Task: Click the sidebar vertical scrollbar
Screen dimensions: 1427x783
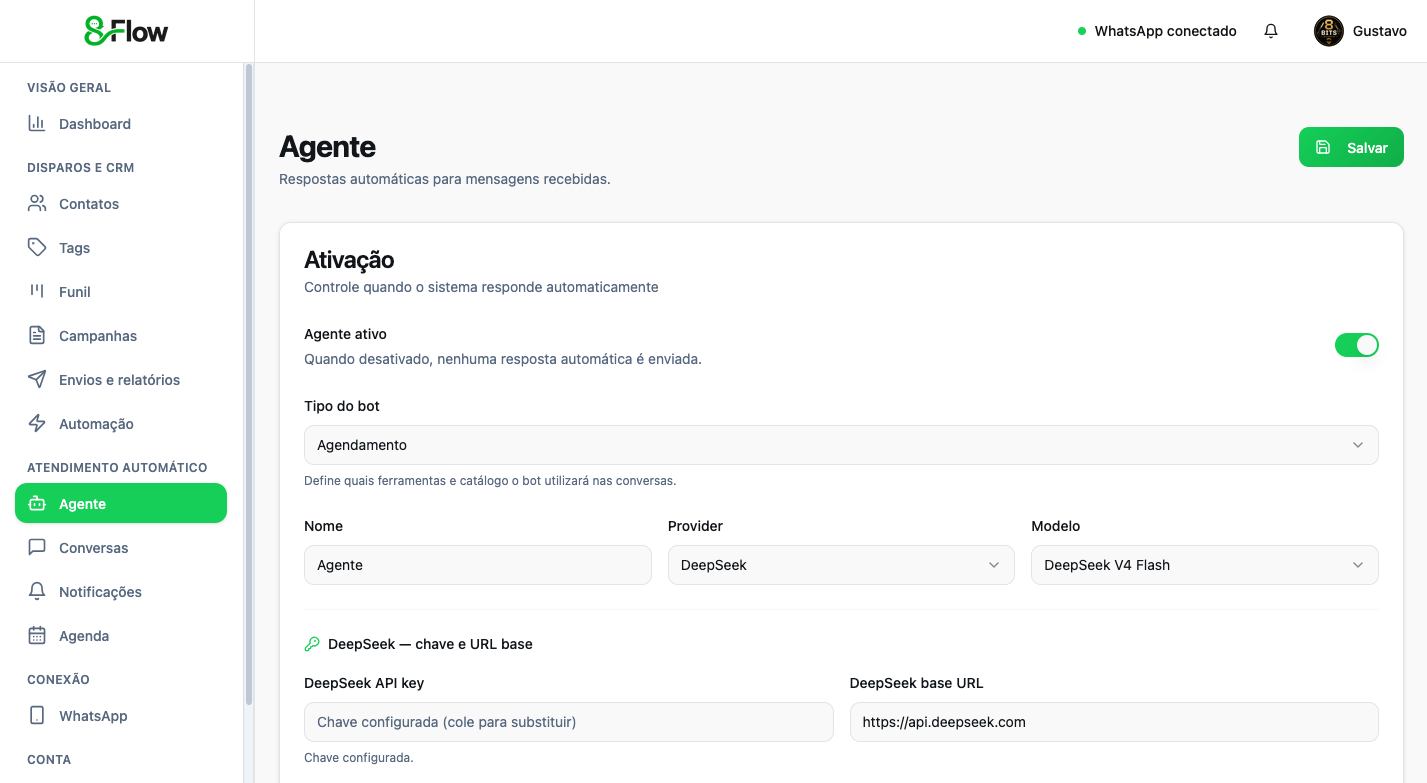Action: coord(248,385)
